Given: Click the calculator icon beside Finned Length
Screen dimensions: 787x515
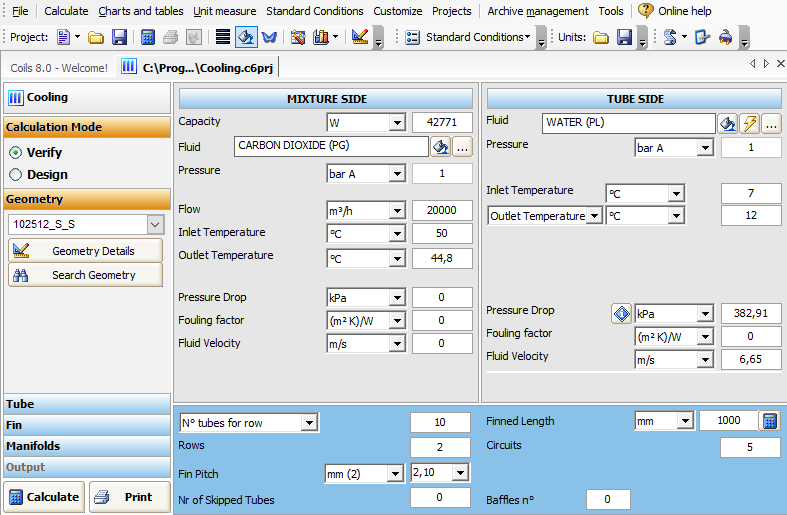Looking at the screenshot, I should (x=769, y=421).
